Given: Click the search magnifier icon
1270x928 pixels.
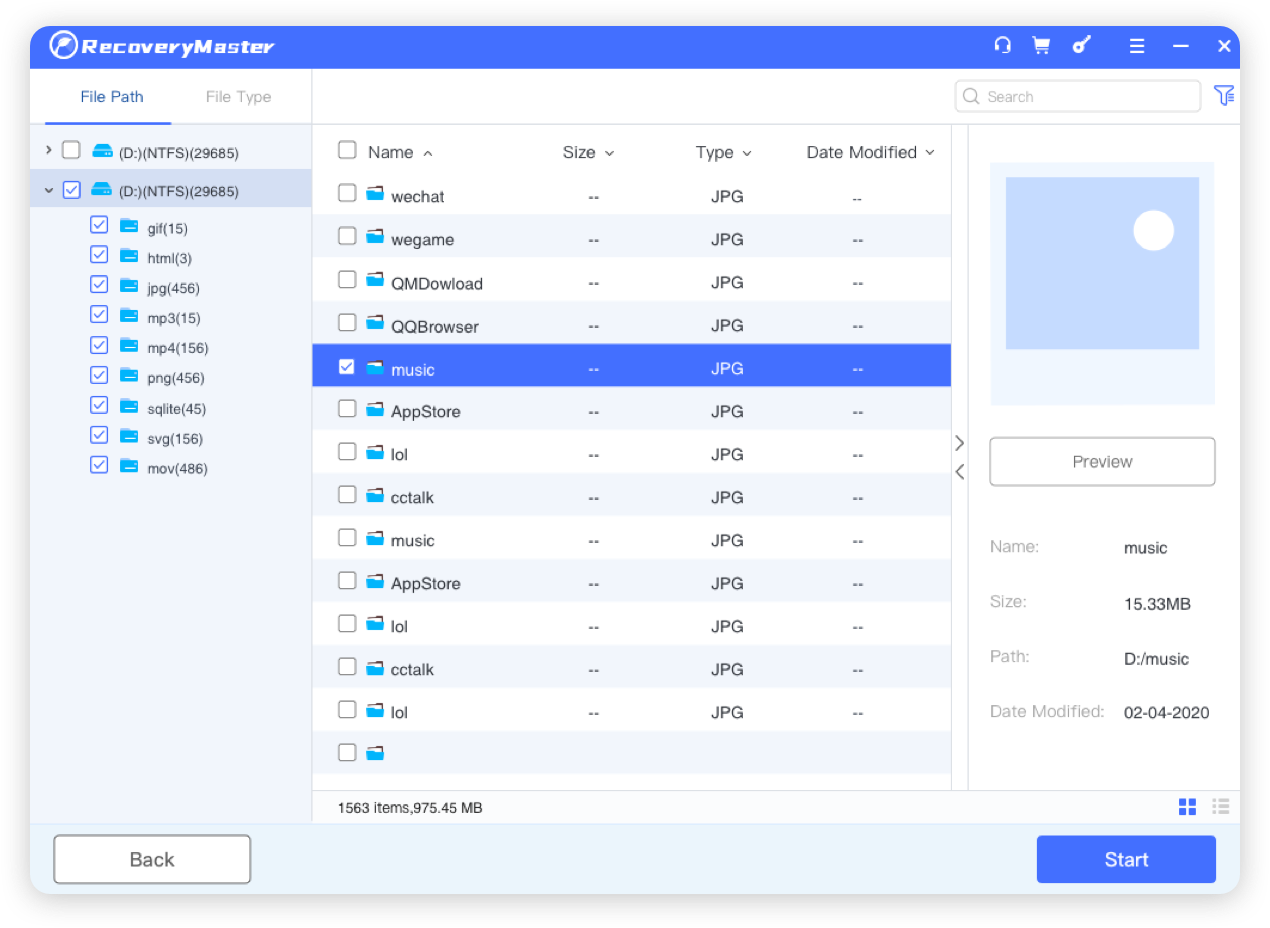Looking at the screenshot, I should click(x=970, y=96).
